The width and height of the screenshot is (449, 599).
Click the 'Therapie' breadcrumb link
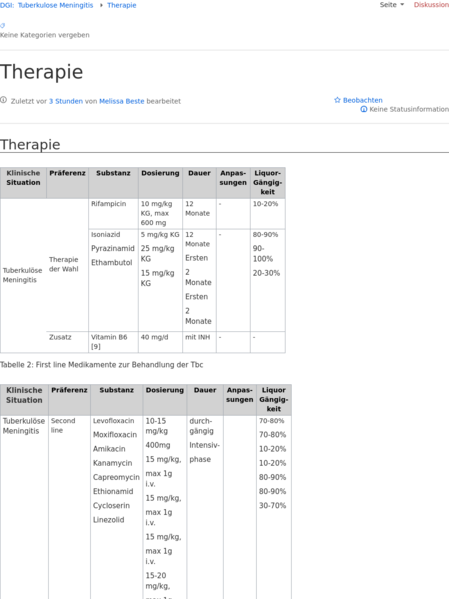[122, 5]
